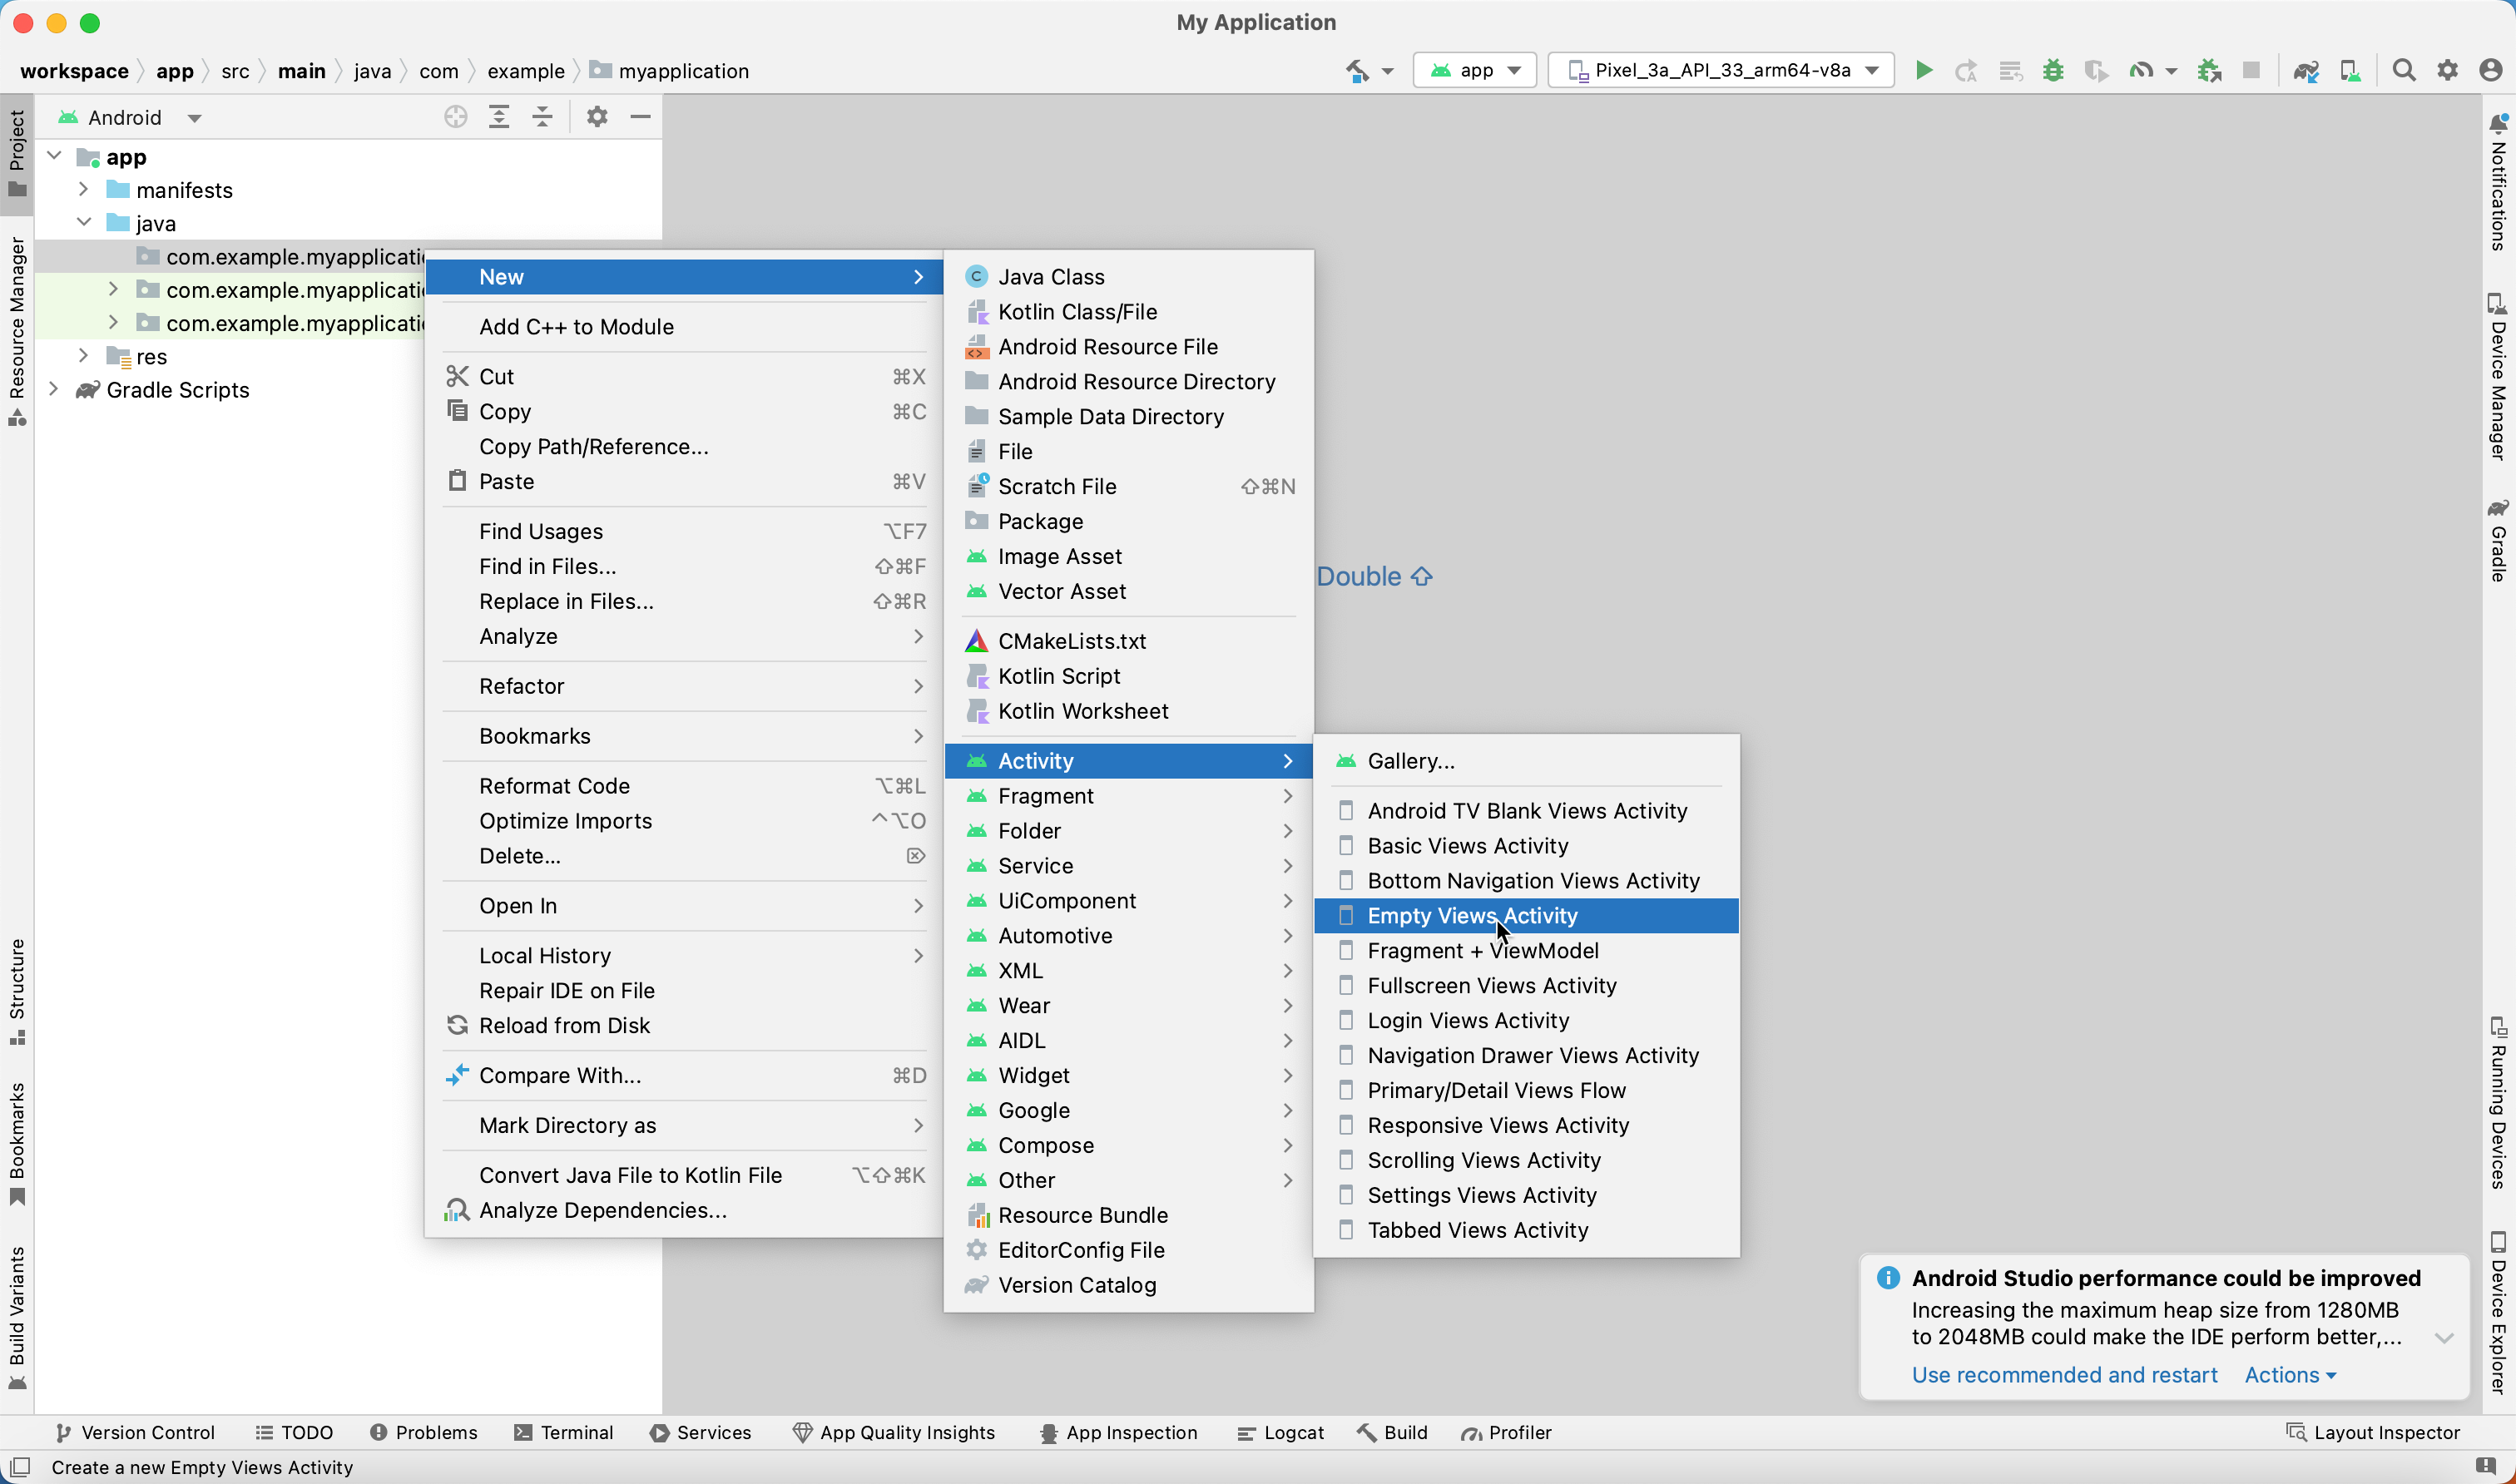Hide the Project panel with the minus icon

pos(641,118)
